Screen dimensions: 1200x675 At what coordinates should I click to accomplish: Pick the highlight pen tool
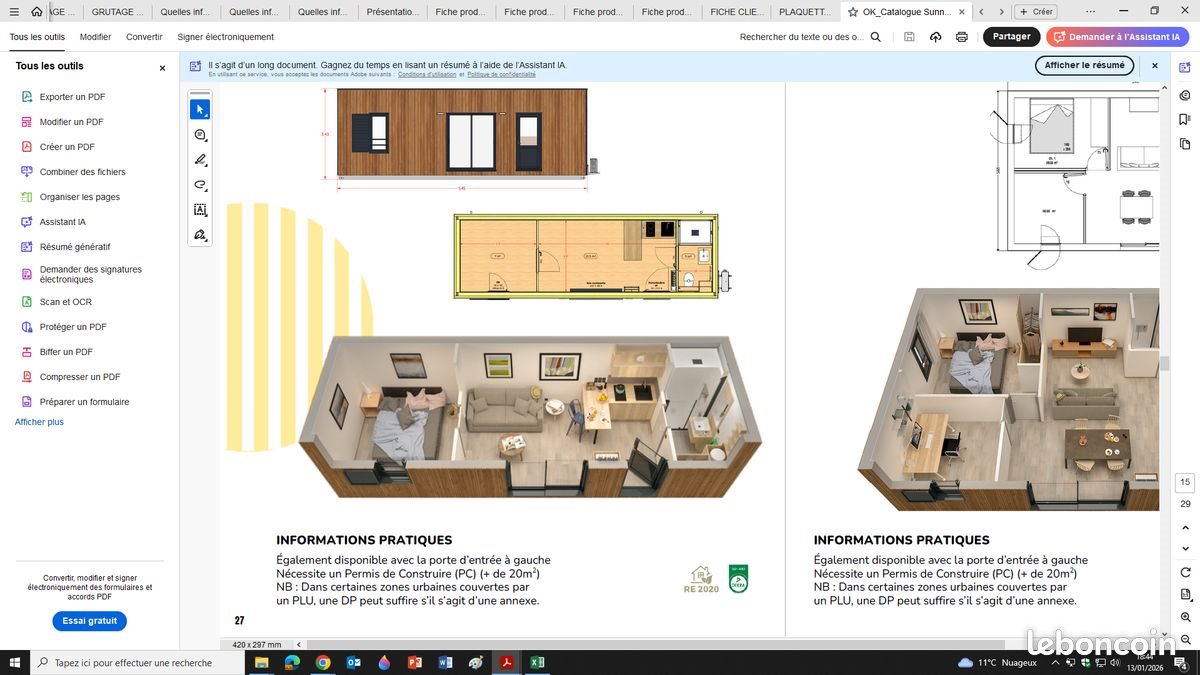click(200, 159)
